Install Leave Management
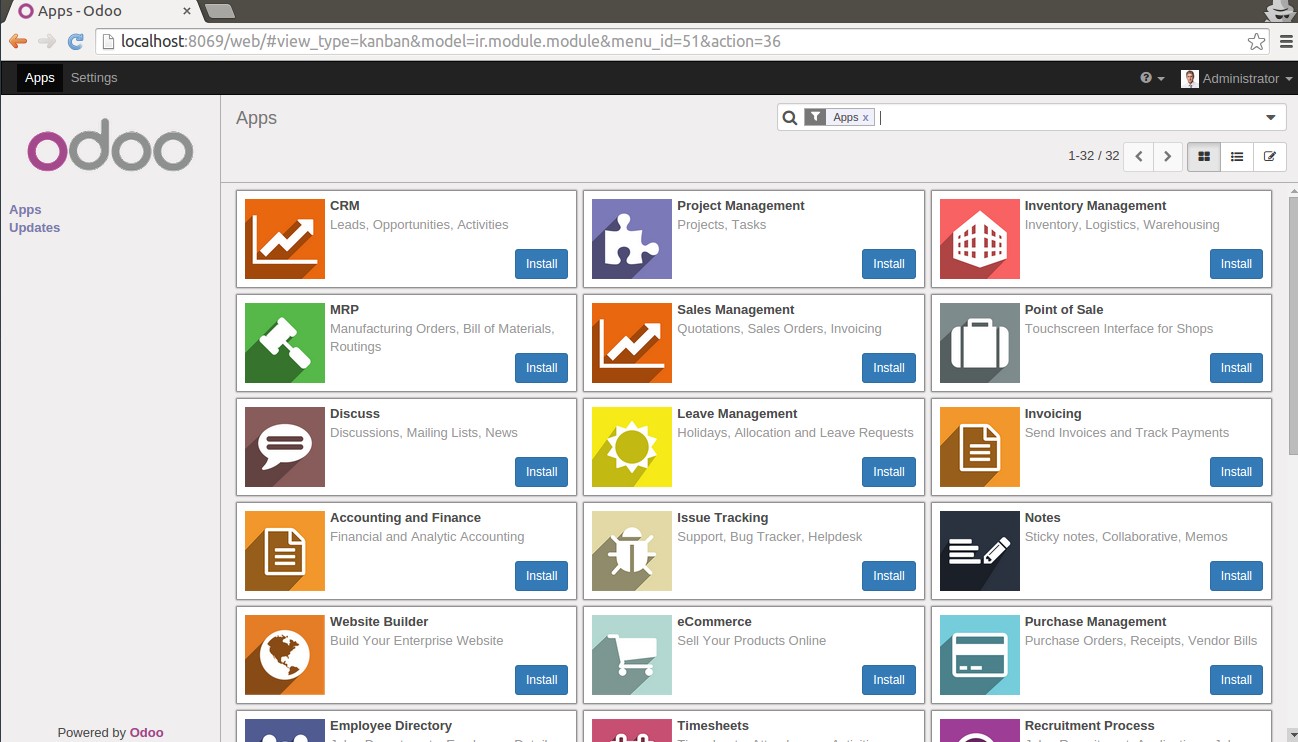This screenshot has width=1298, height=742. pos(888,472)
